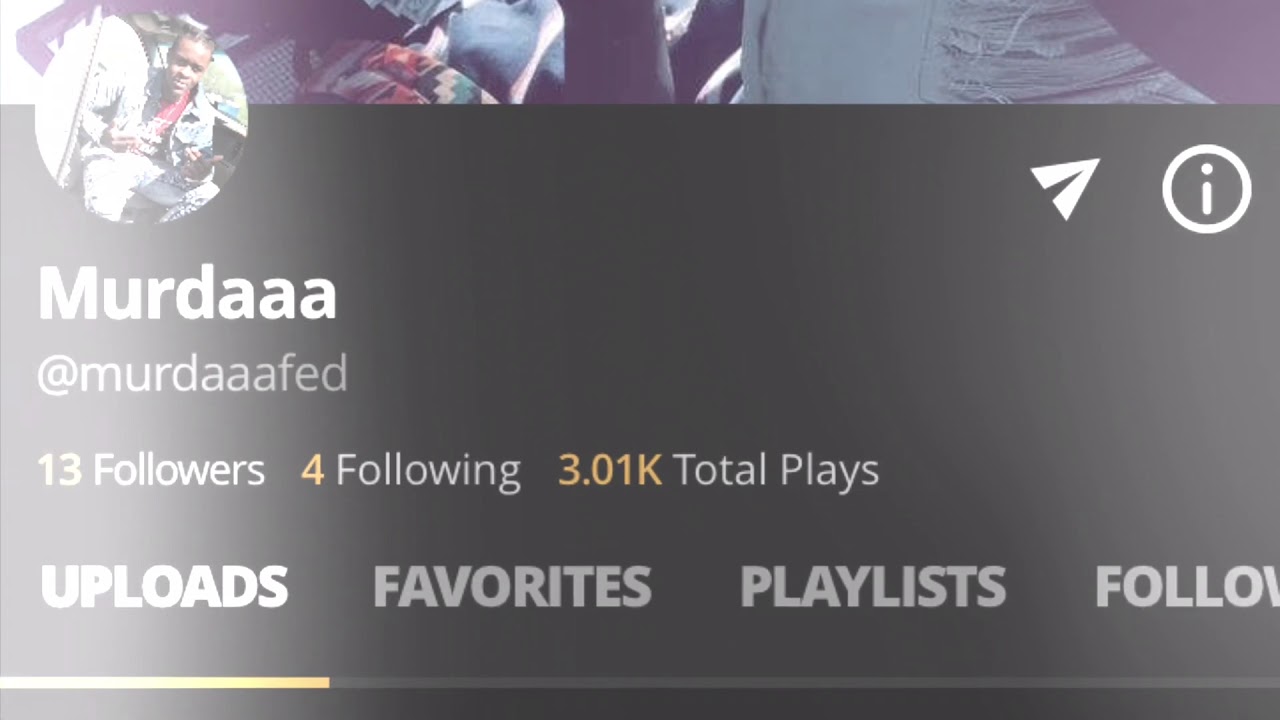
Task: Click the @murdaaafed handle
Action: (192, 374)
